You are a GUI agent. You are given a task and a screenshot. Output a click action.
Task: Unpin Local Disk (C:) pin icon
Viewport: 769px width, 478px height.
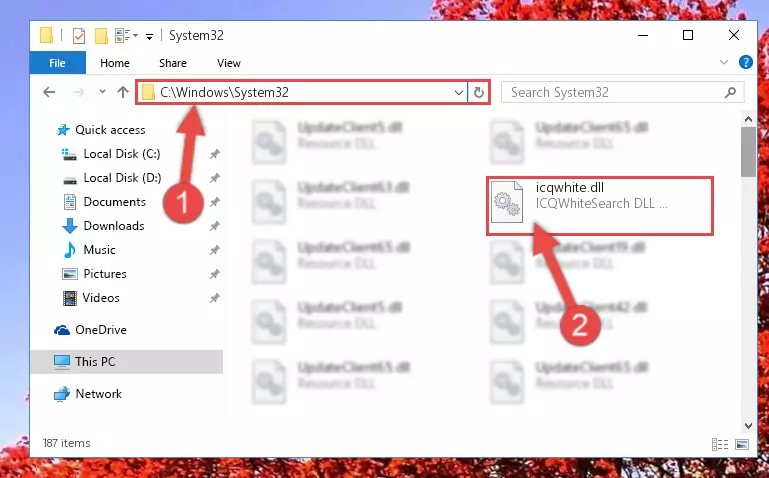pos(214,154)
